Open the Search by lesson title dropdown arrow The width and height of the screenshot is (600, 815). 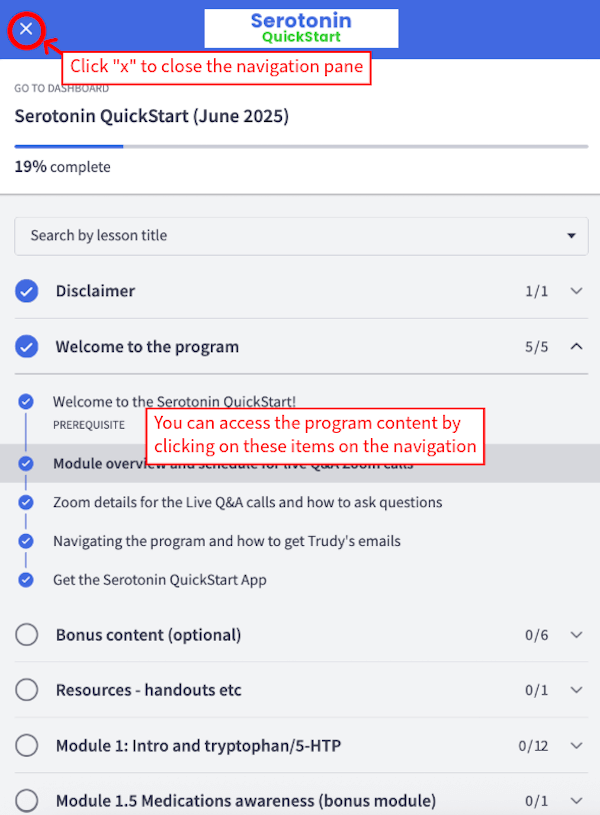click(571, 236)
